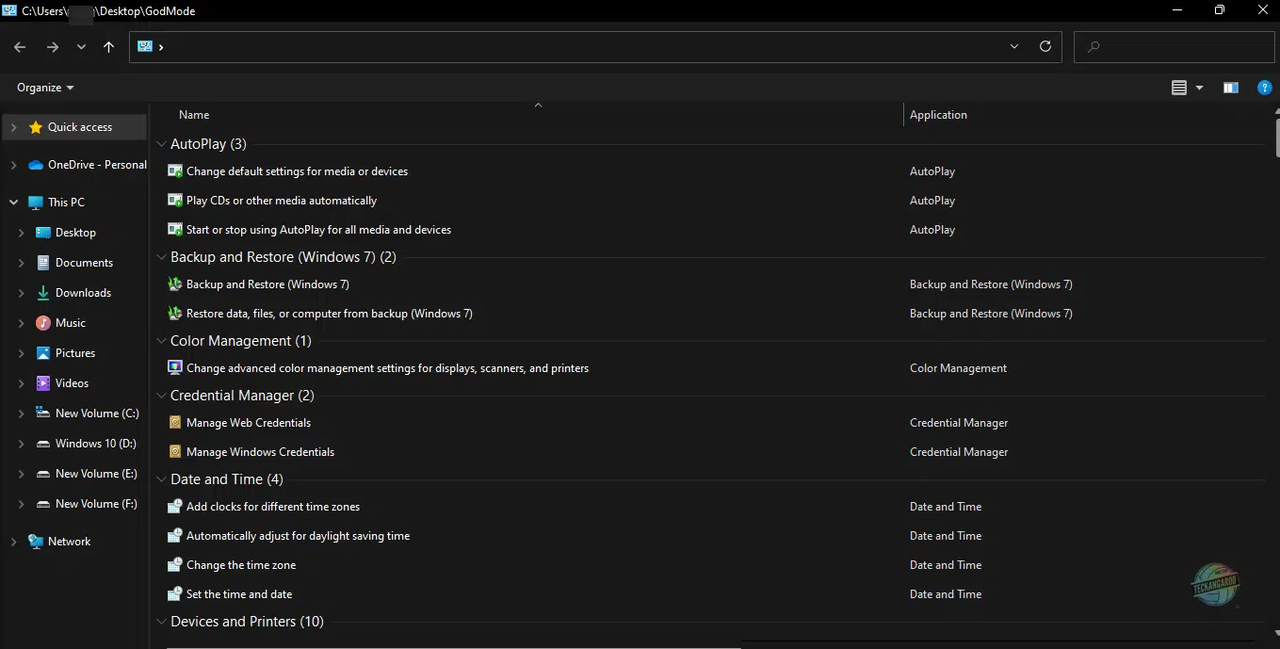The width and height of the screenshot is (1280, 649).
Task: Open the recent locations dropdown
Action: [x=81, y=47]
